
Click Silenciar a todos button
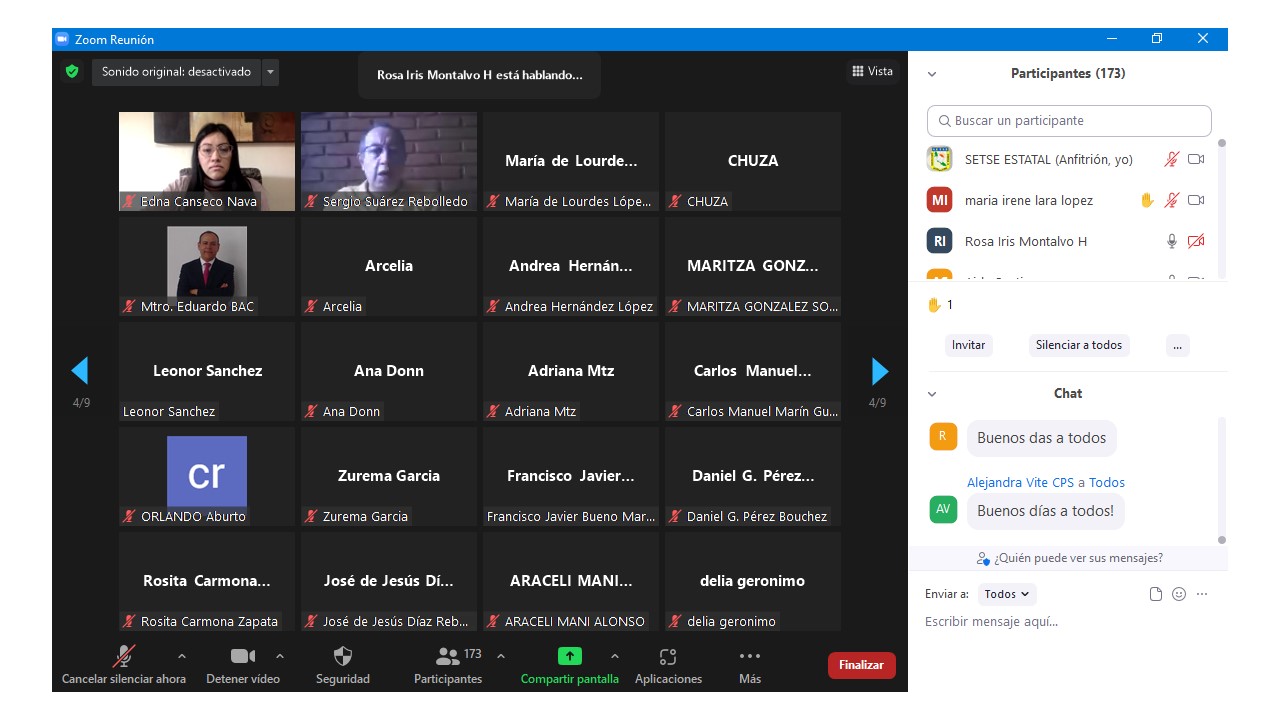(1079, 345)
